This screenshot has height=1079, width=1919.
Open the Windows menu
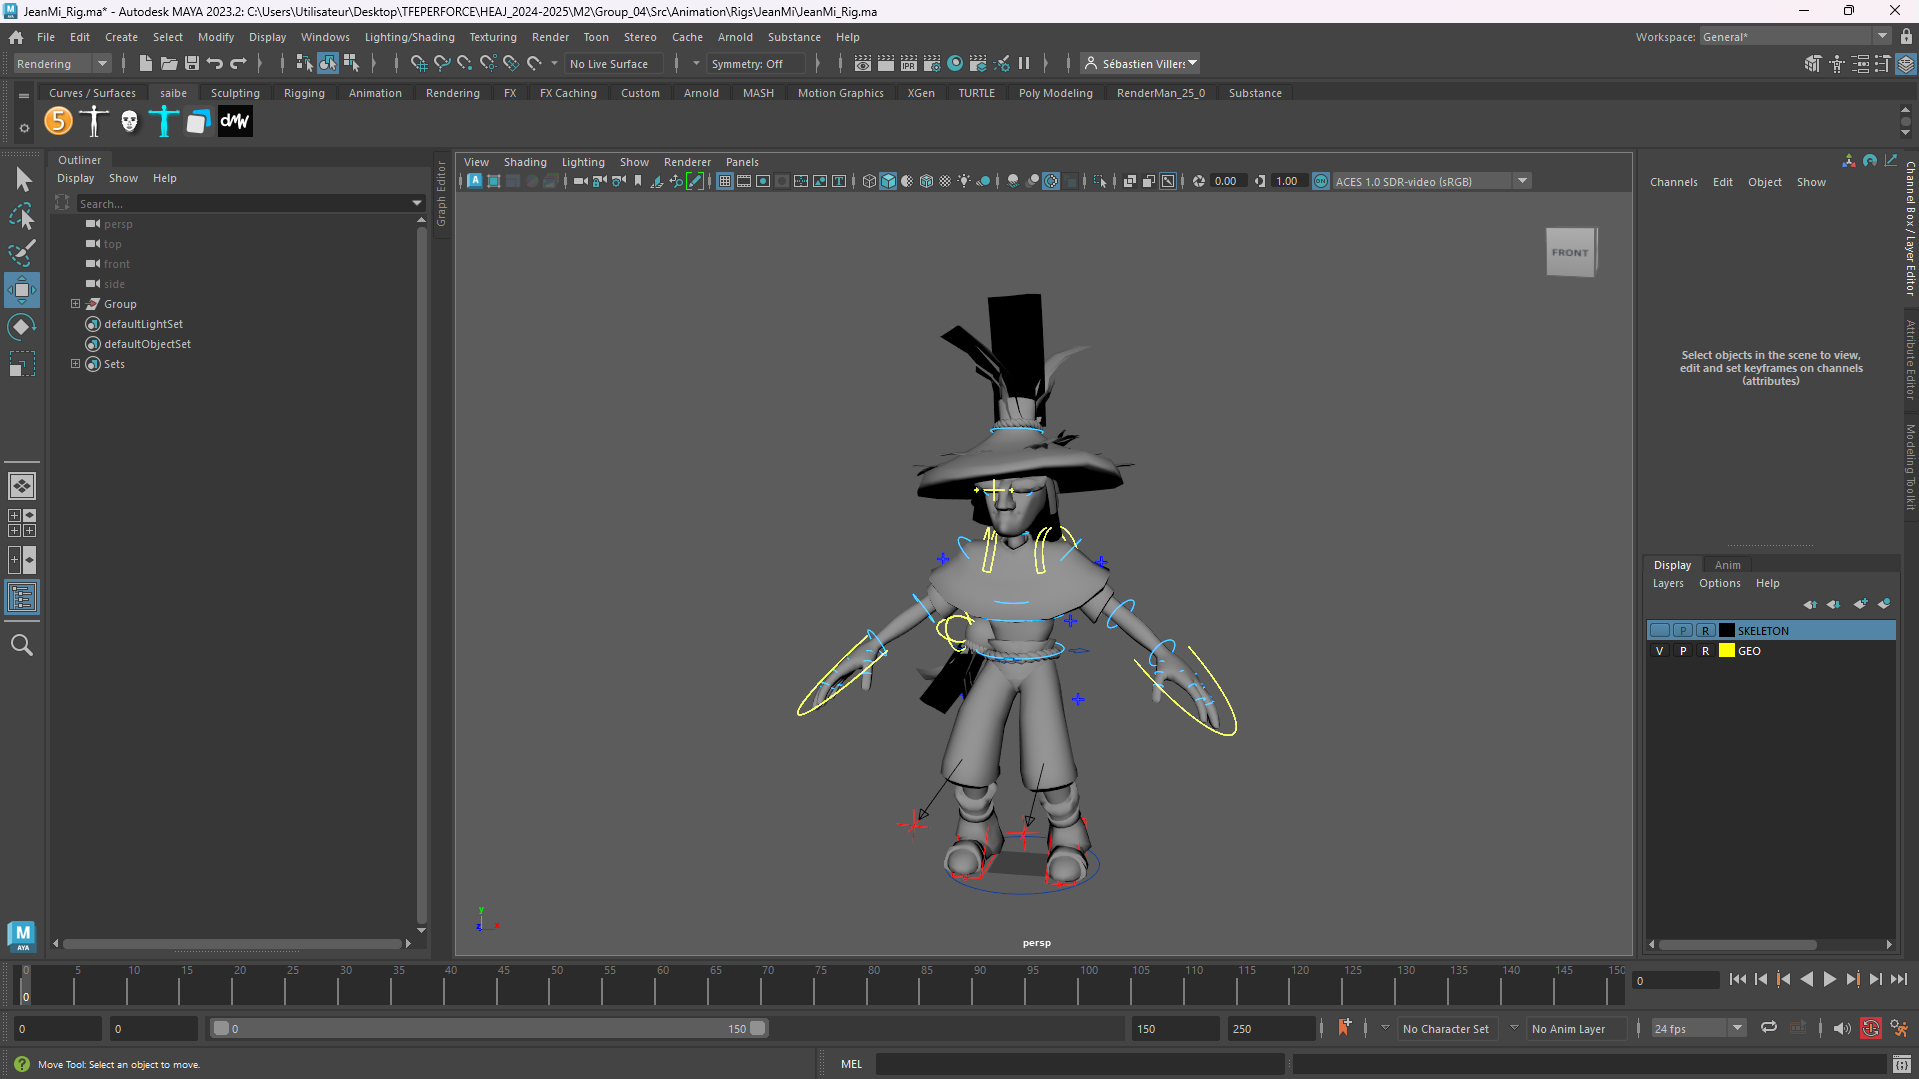pos(325,37)
